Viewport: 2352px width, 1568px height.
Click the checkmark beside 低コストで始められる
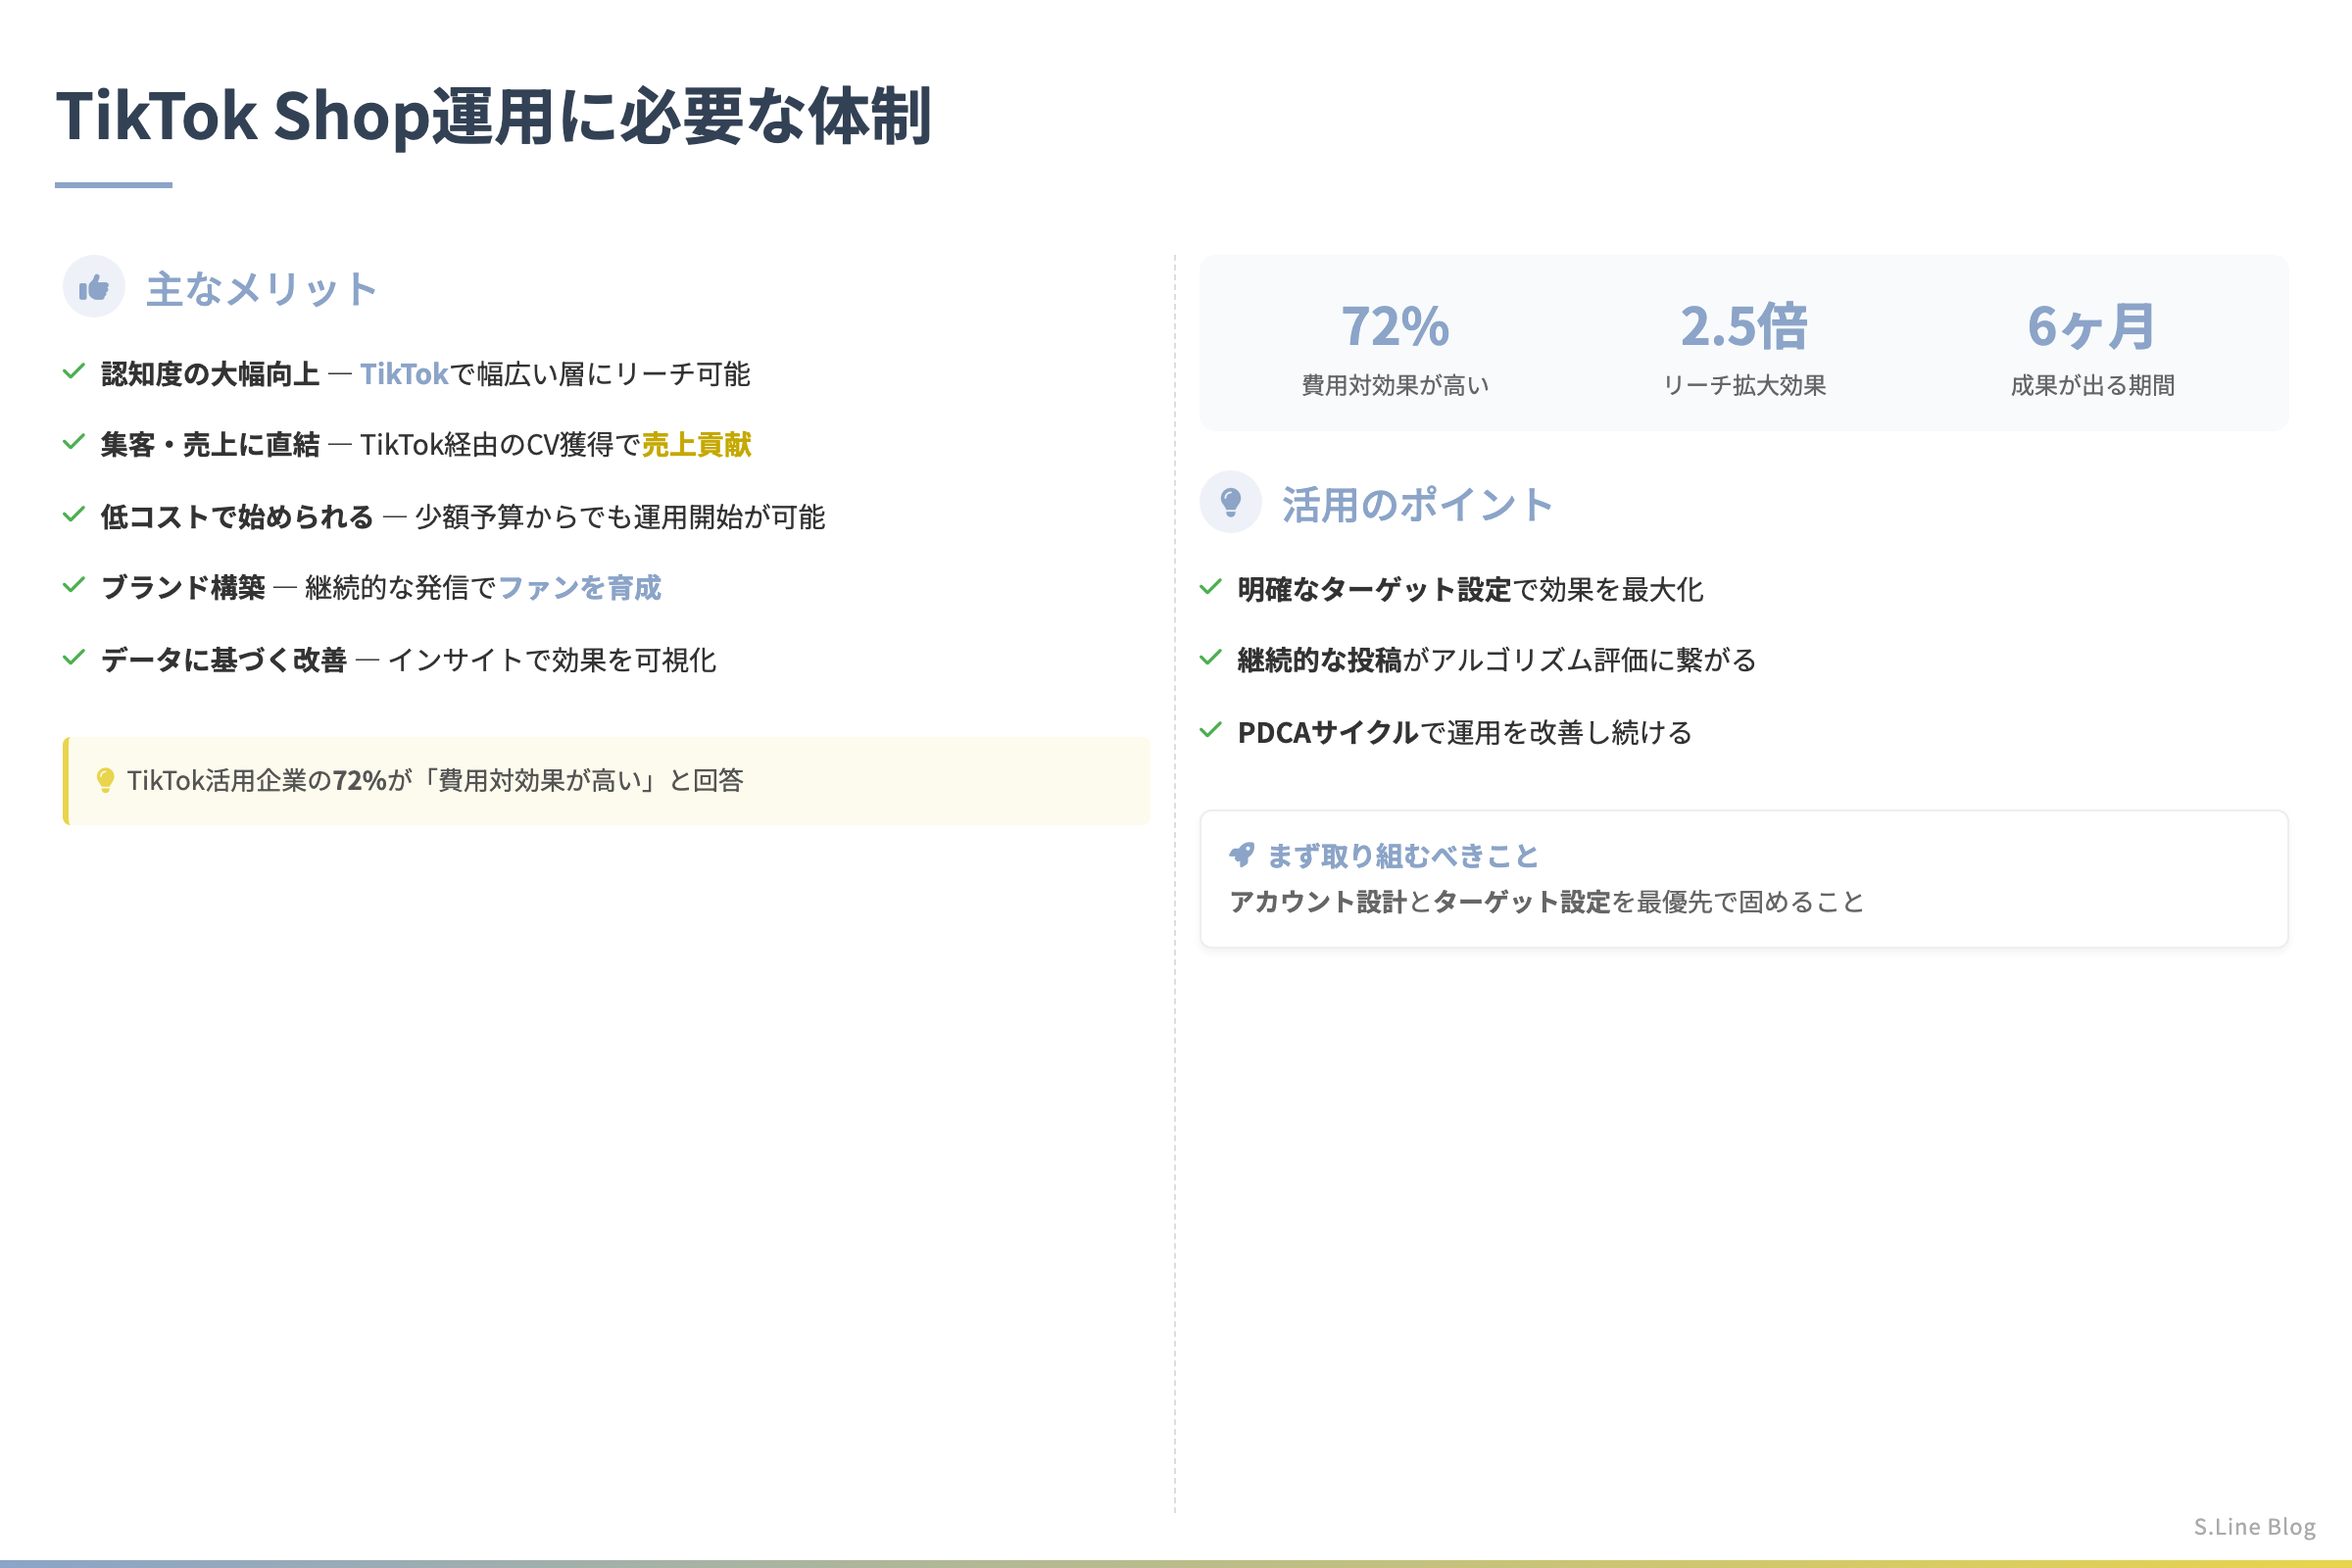coord(74,515)
